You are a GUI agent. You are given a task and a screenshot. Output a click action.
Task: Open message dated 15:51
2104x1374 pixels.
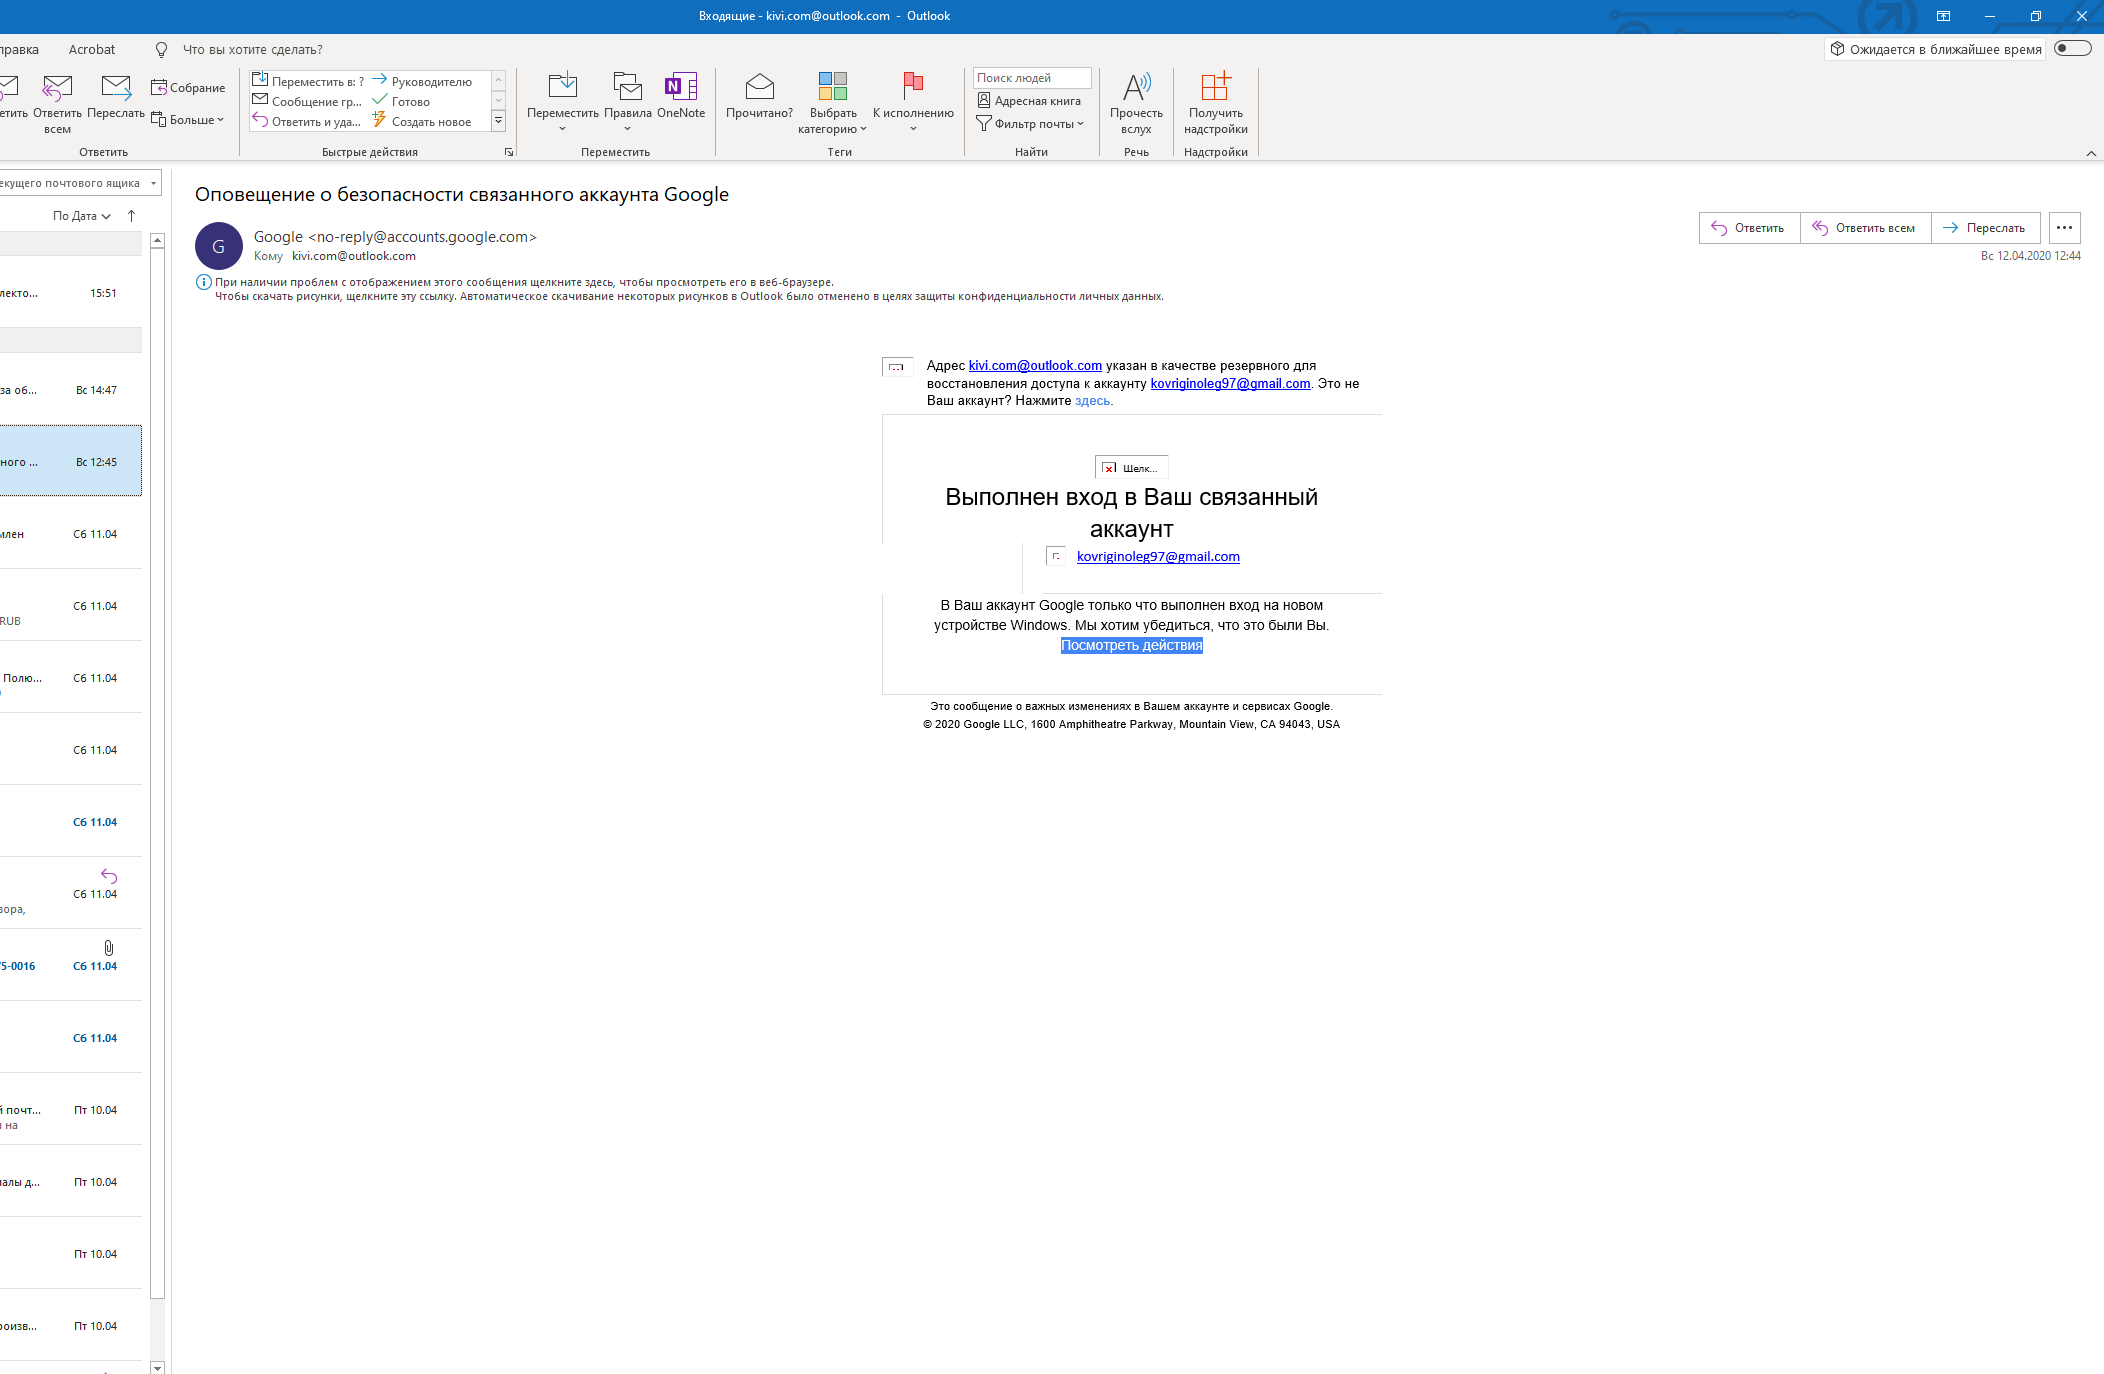[70, 293]
